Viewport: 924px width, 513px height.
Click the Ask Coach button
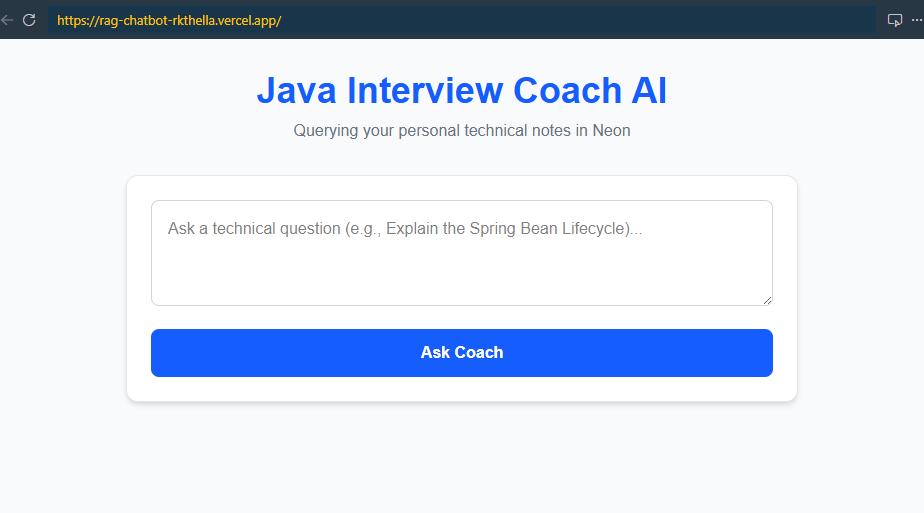coord(461,353)
